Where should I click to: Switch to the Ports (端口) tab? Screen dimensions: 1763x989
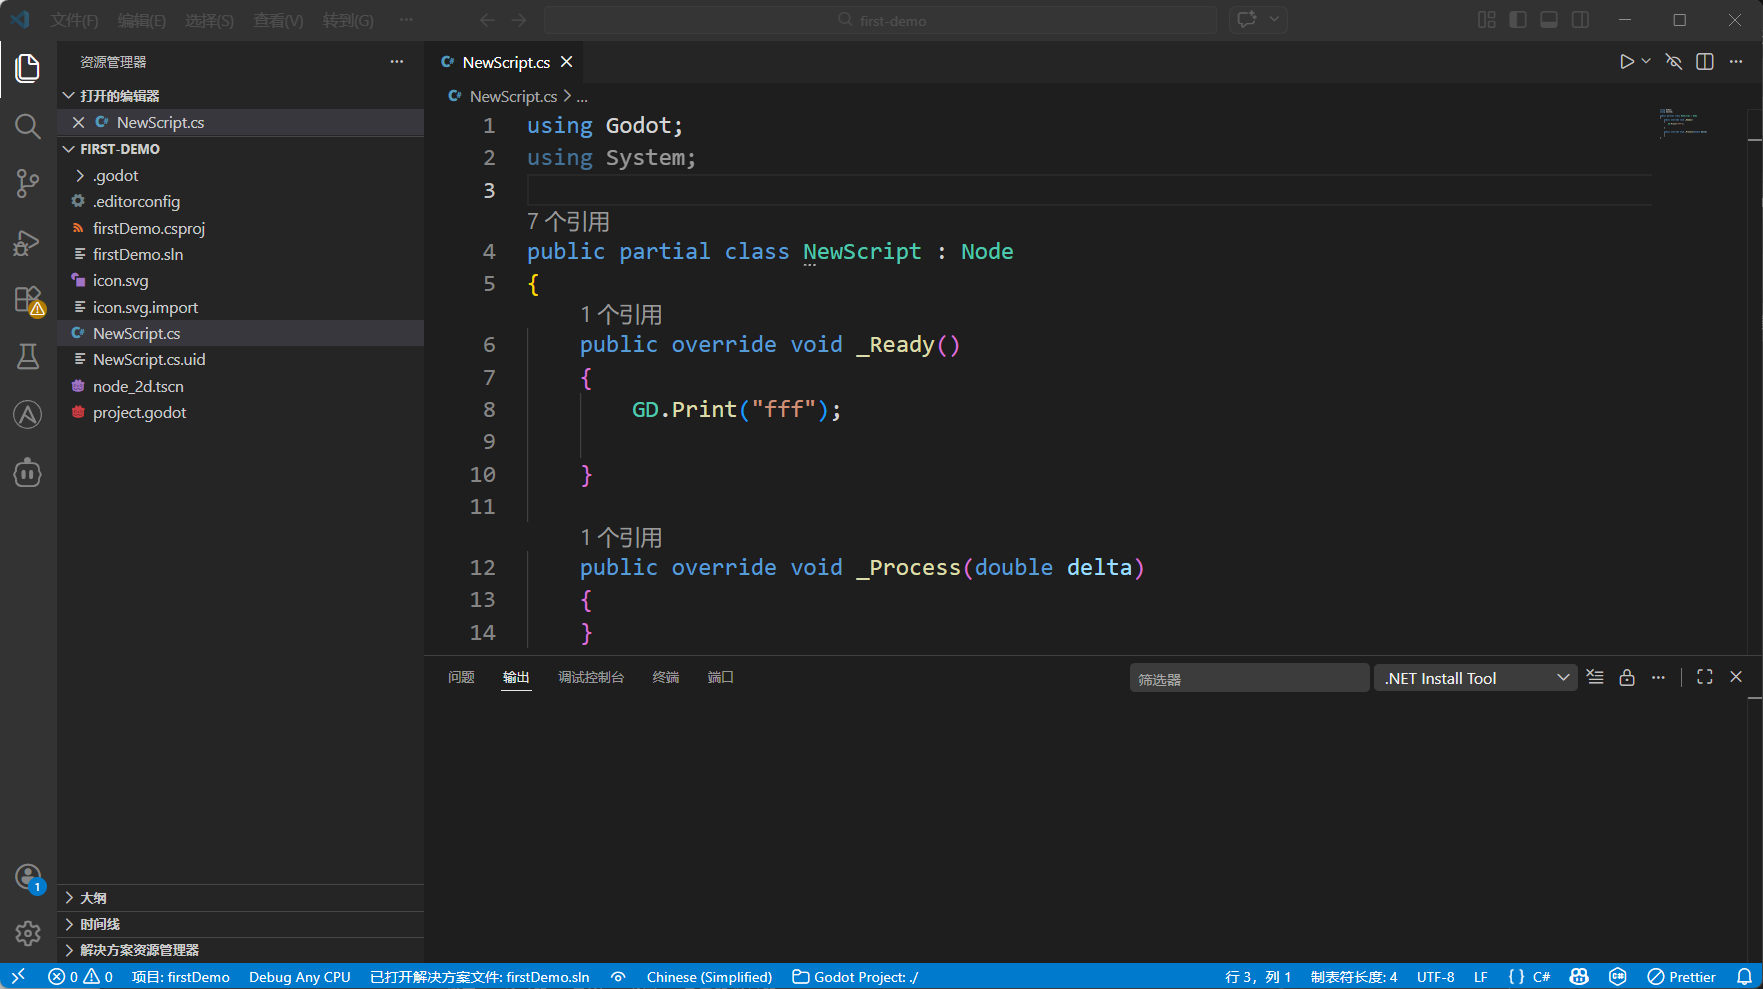coord(721,677)
